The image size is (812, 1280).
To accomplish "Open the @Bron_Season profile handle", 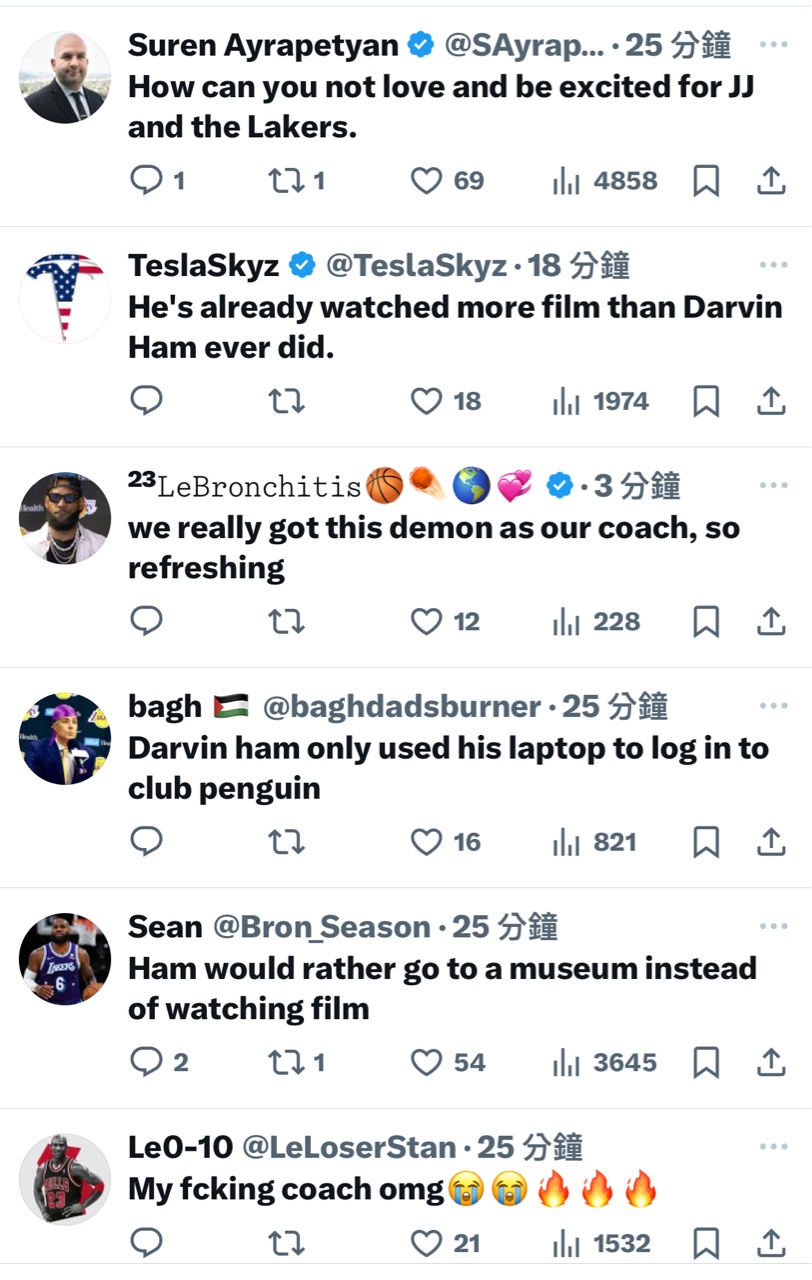I will (321, 927).
